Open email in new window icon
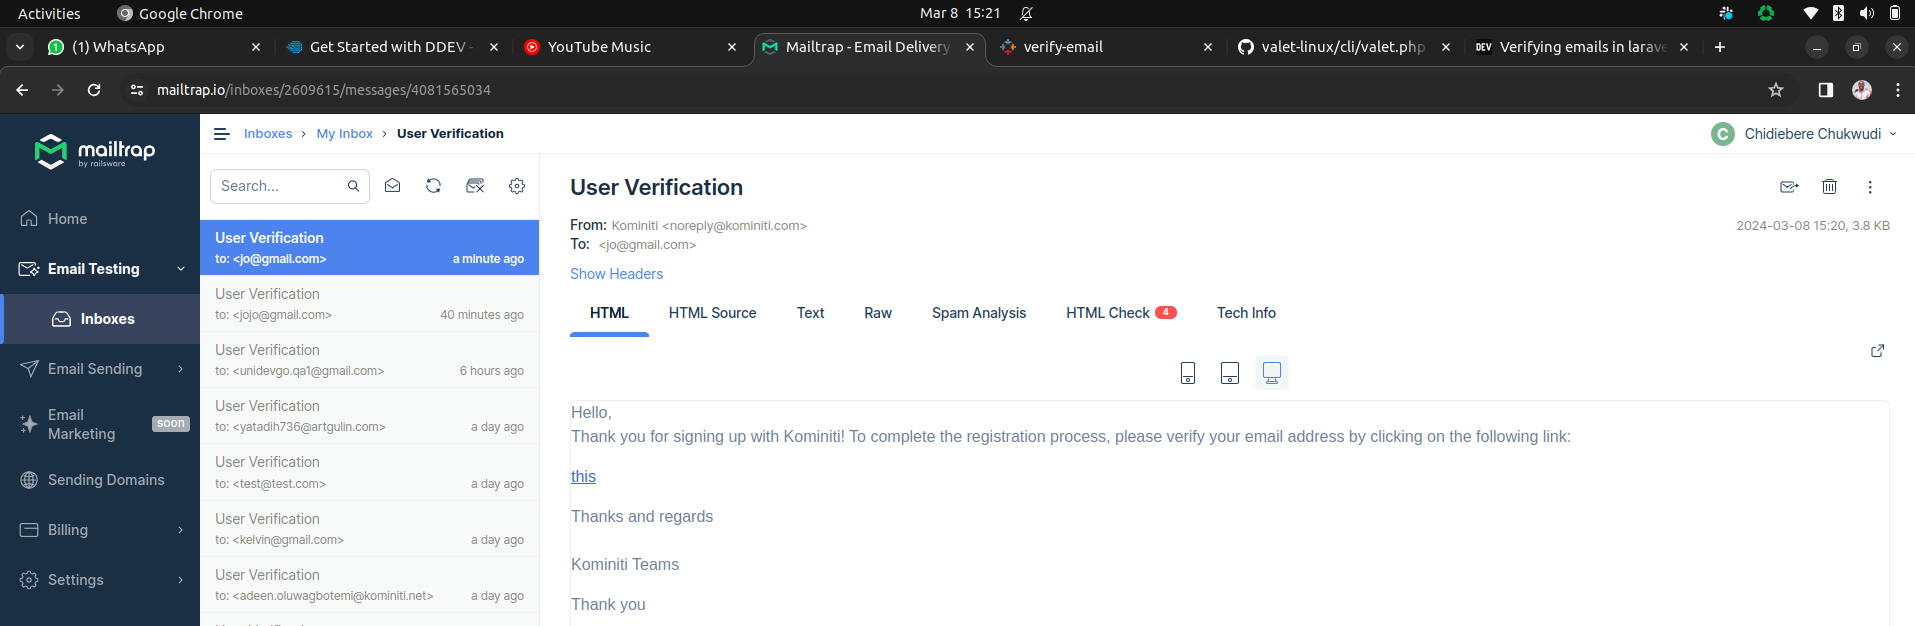This screenshot has height=626, width=1915. pyautogui.click(x=1877, y=351)
